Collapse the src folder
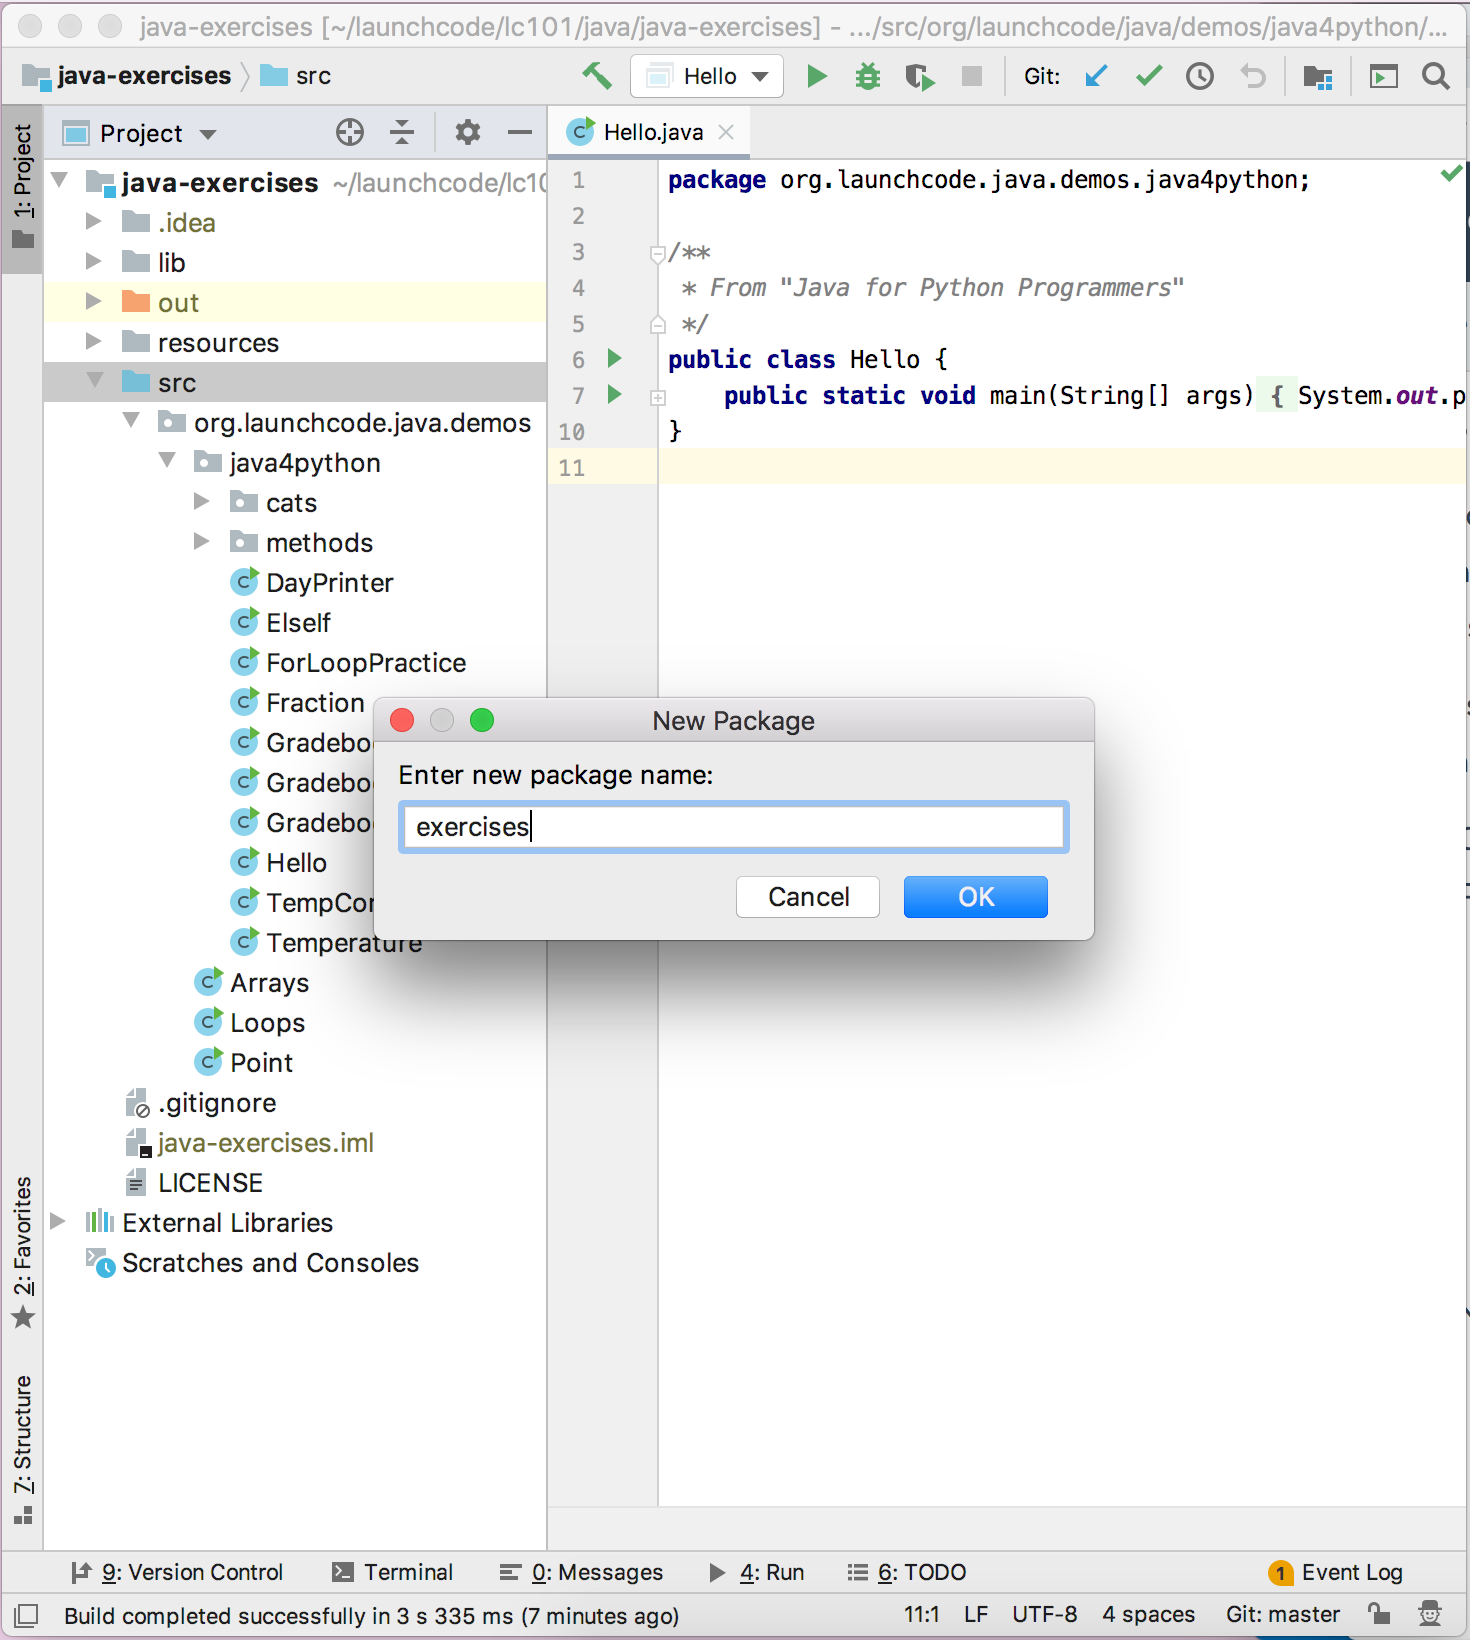1470x1640 pixels. click(95, 381)
